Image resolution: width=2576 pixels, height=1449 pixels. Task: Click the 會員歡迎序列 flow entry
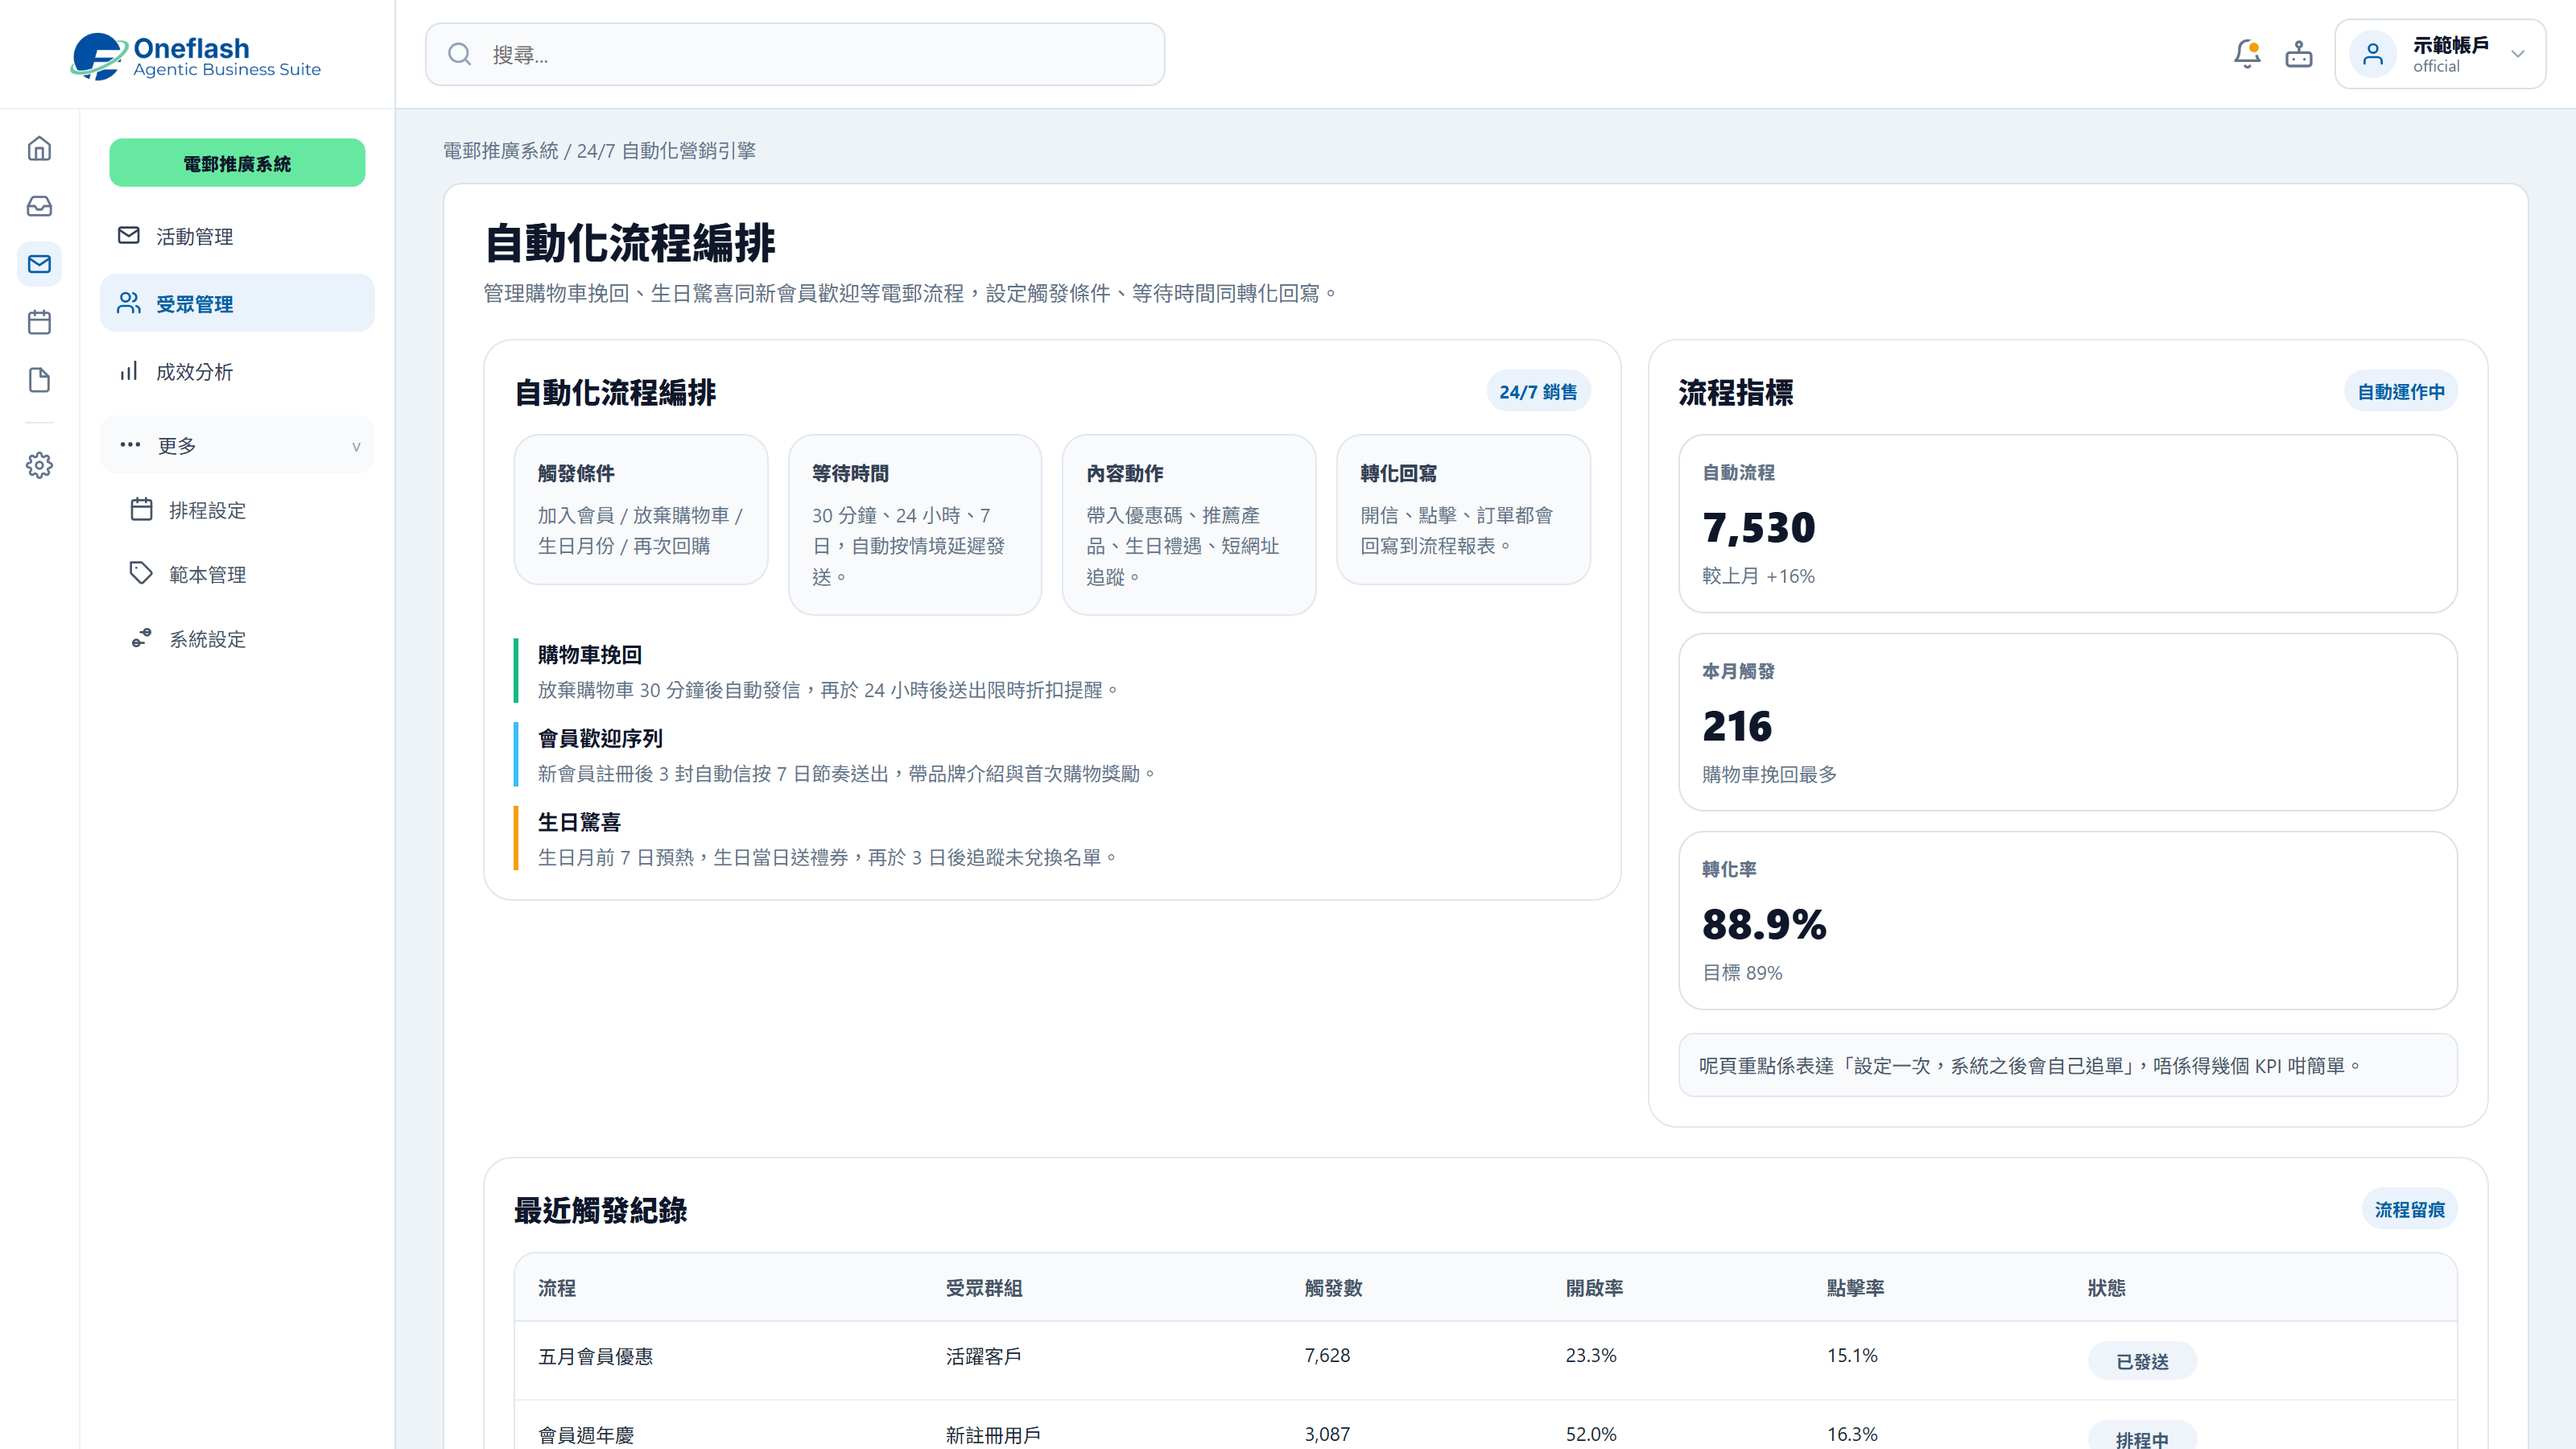coord(1052,755)
